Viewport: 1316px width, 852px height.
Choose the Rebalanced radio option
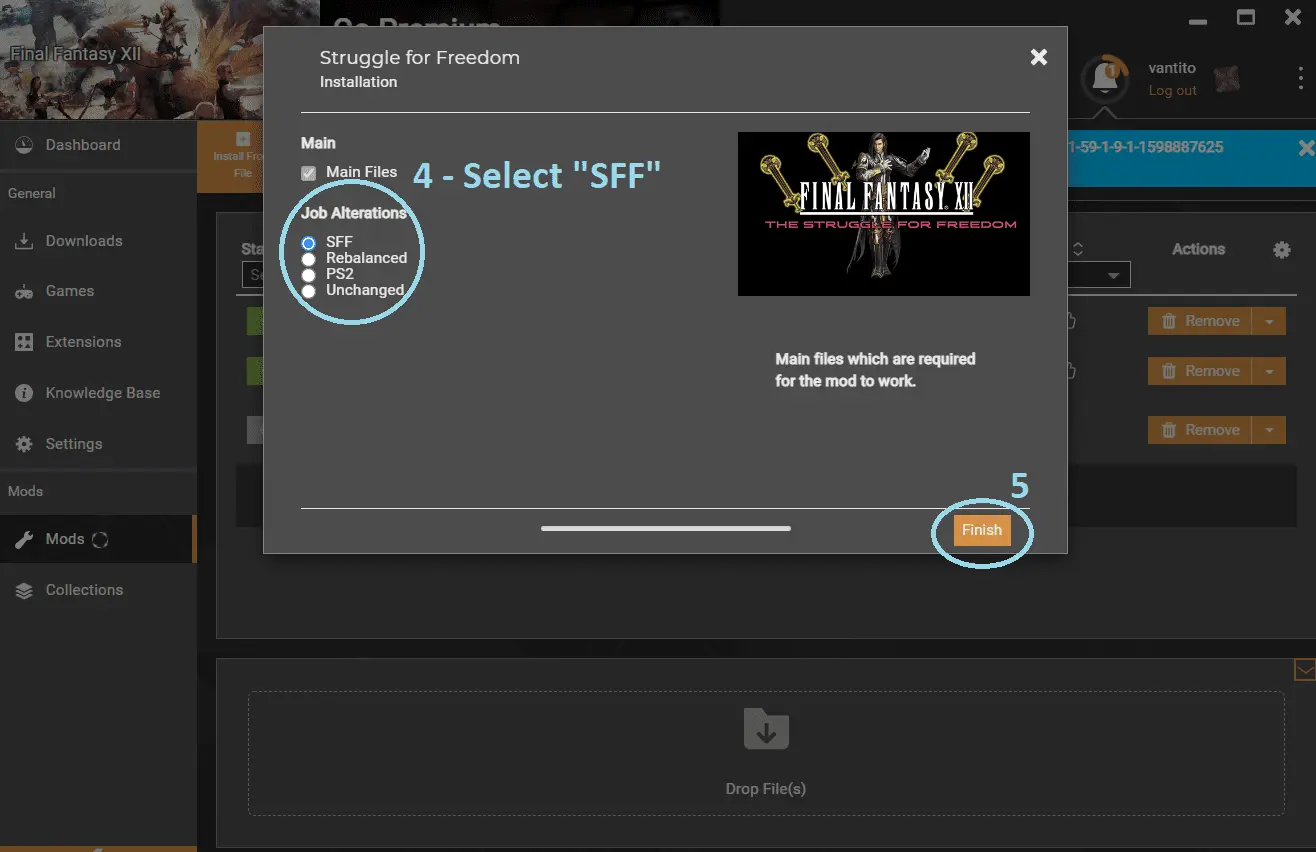[x=309, y=259]
